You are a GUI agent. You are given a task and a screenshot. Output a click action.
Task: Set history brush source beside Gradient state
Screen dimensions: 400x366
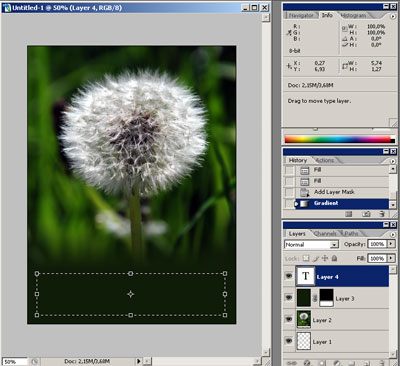290,203
